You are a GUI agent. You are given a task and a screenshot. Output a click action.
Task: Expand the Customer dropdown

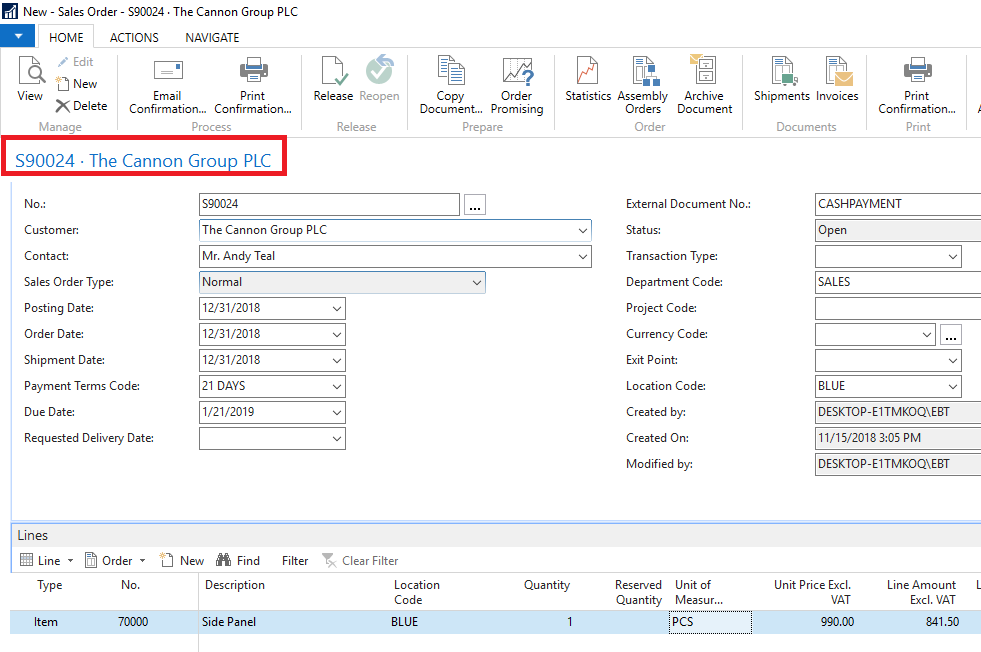[582, 230]
